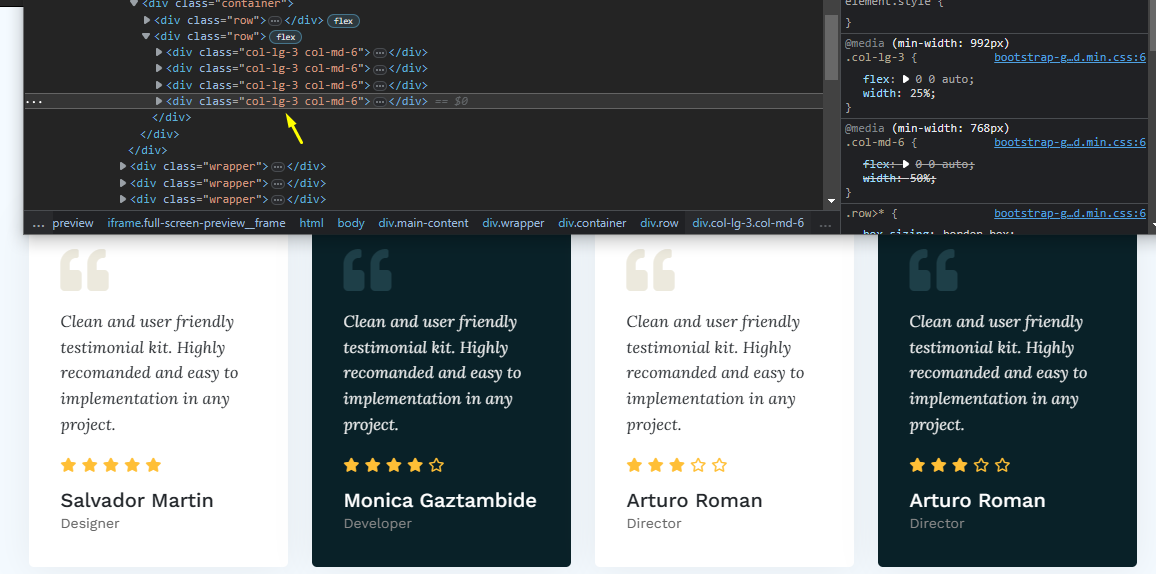Screen dimensions: 1156x574
Task: Open the stylesheet link for .col-md-6 rule
Action: (1070, 142)
